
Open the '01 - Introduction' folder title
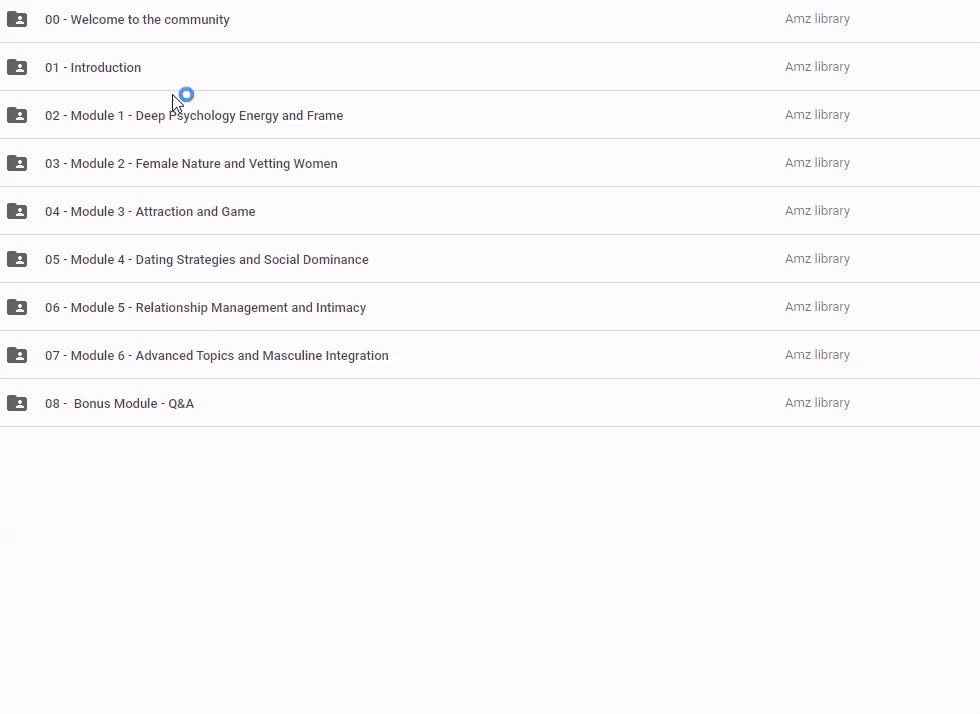pos(93,67)
